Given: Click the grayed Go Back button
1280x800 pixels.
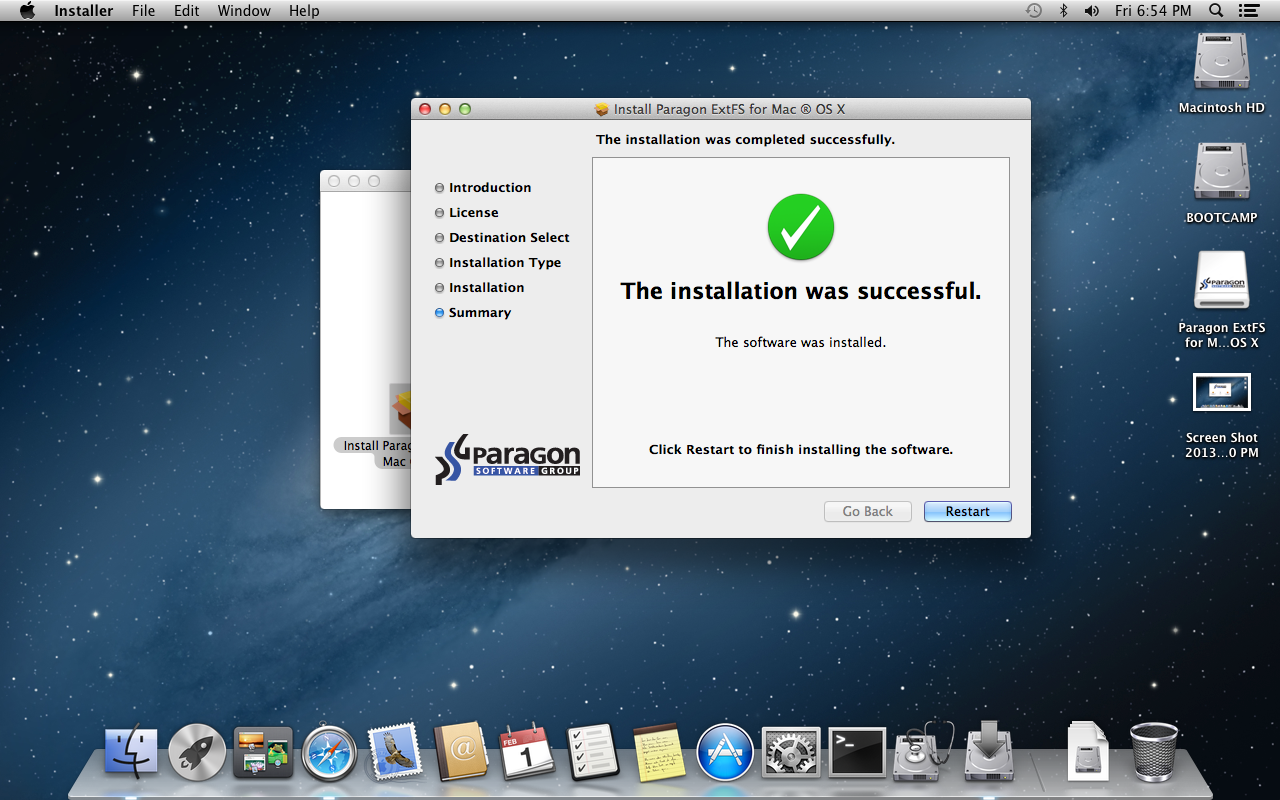Looking at the screenshot, I should point(867,511).
